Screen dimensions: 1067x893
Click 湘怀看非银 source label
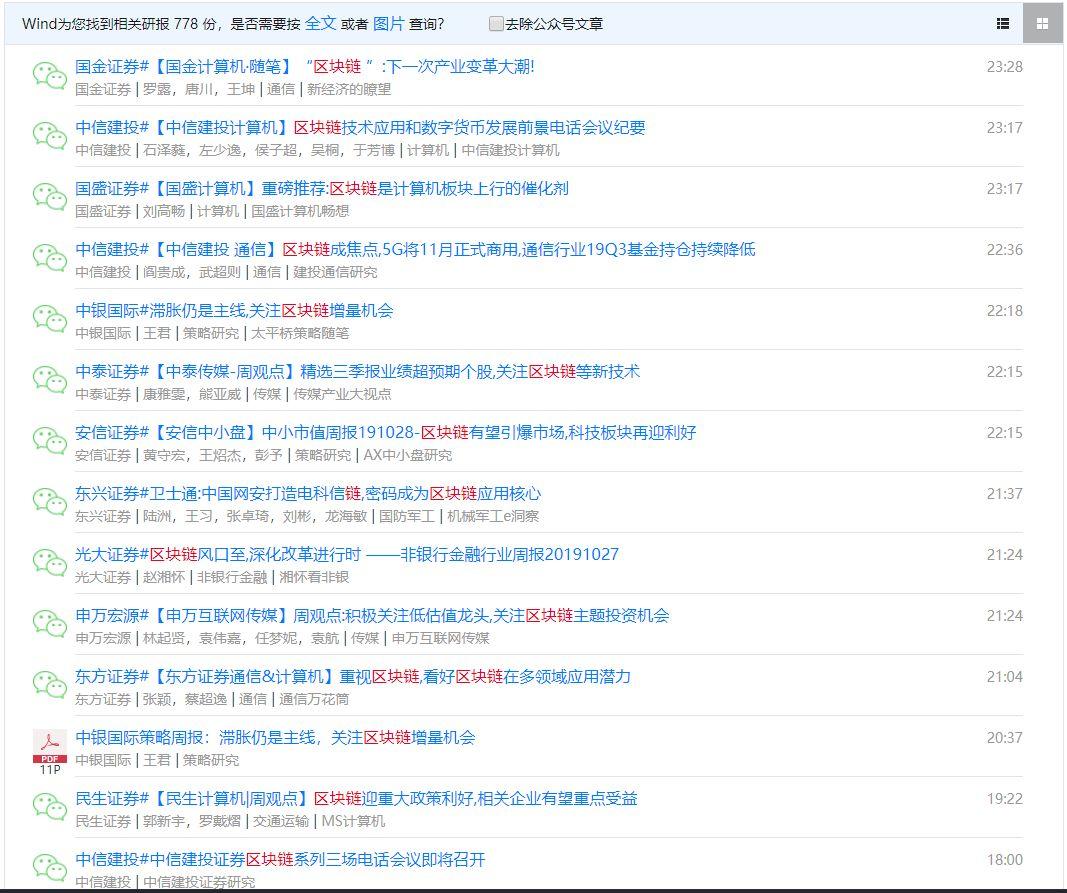[314, 577]
